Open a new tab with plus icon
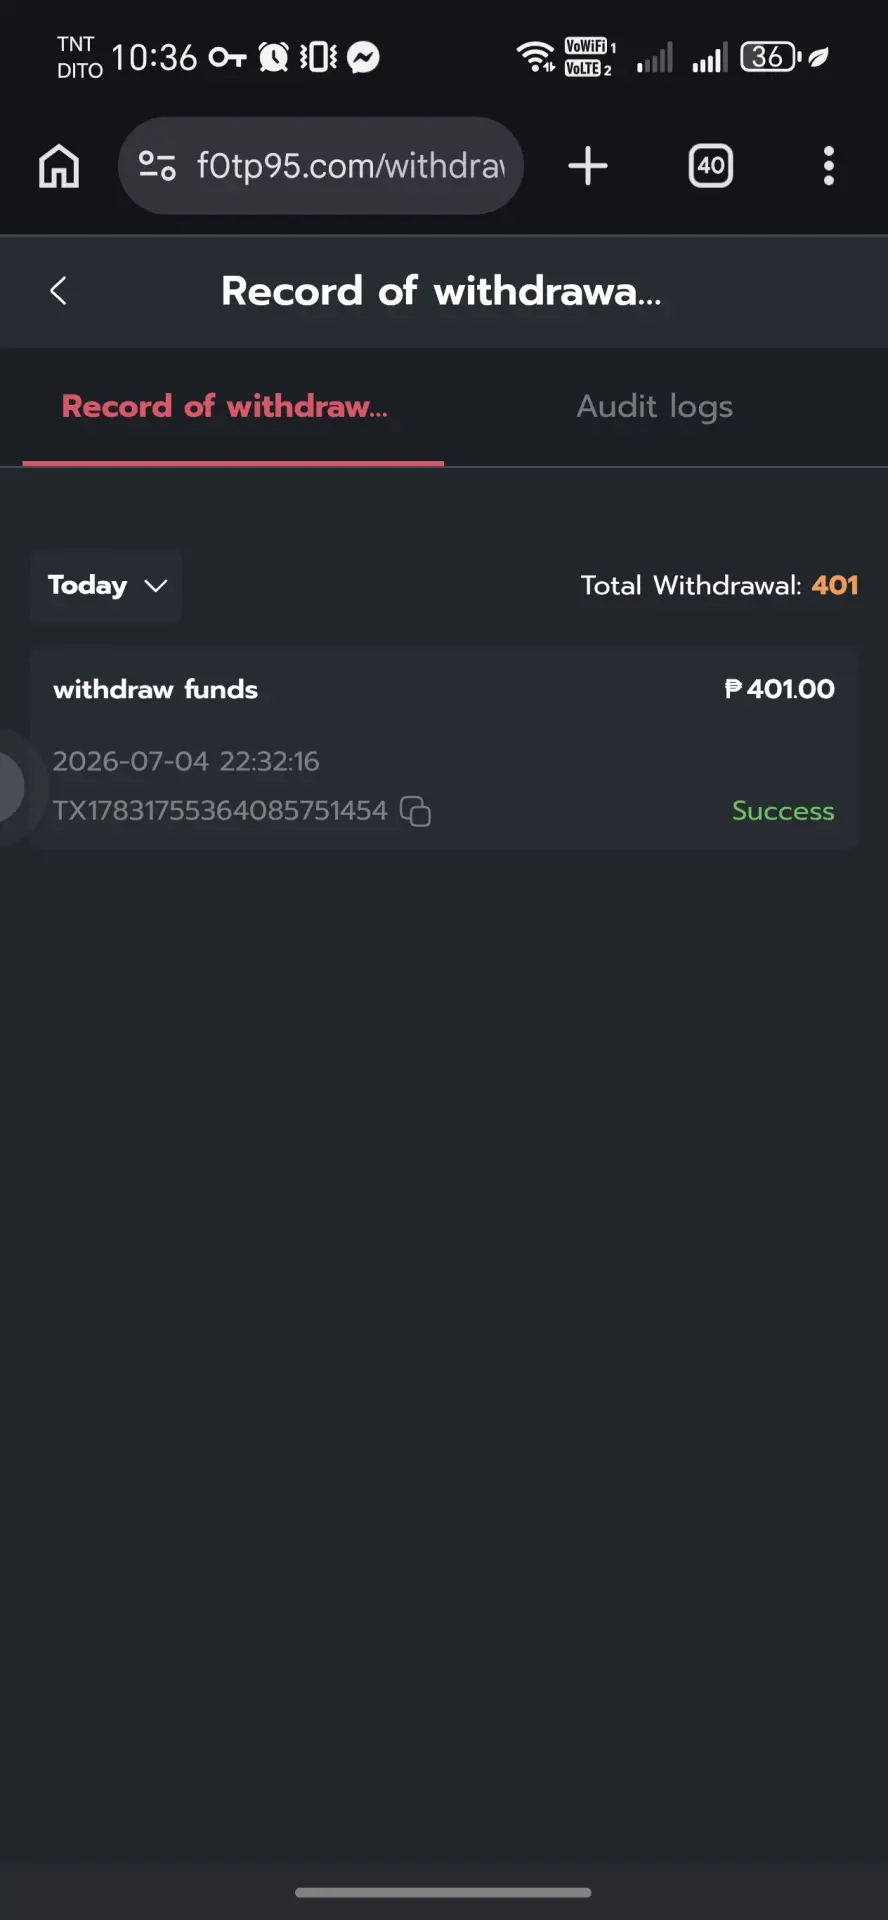The height and width of the screenshot is (1920, 888). coord(588,166)
